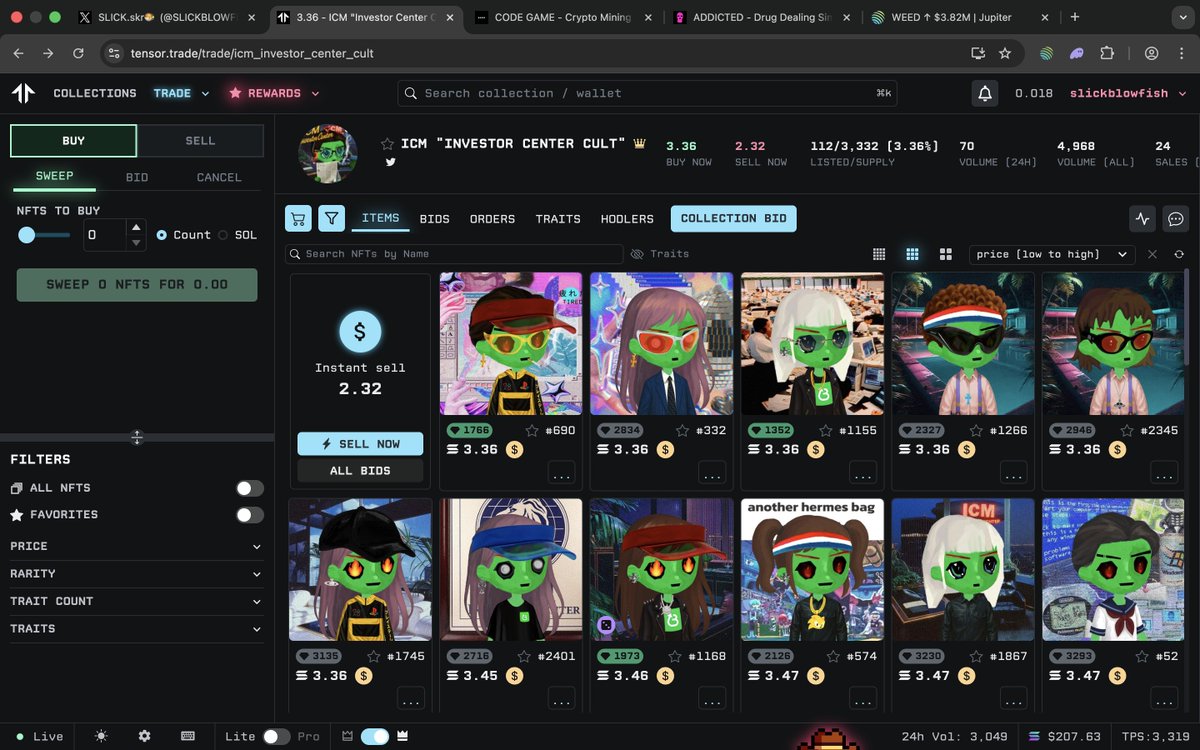Open the notifications bell
Image resolution: width=1200 pixels, height=750 pixels.
(985, 93)
